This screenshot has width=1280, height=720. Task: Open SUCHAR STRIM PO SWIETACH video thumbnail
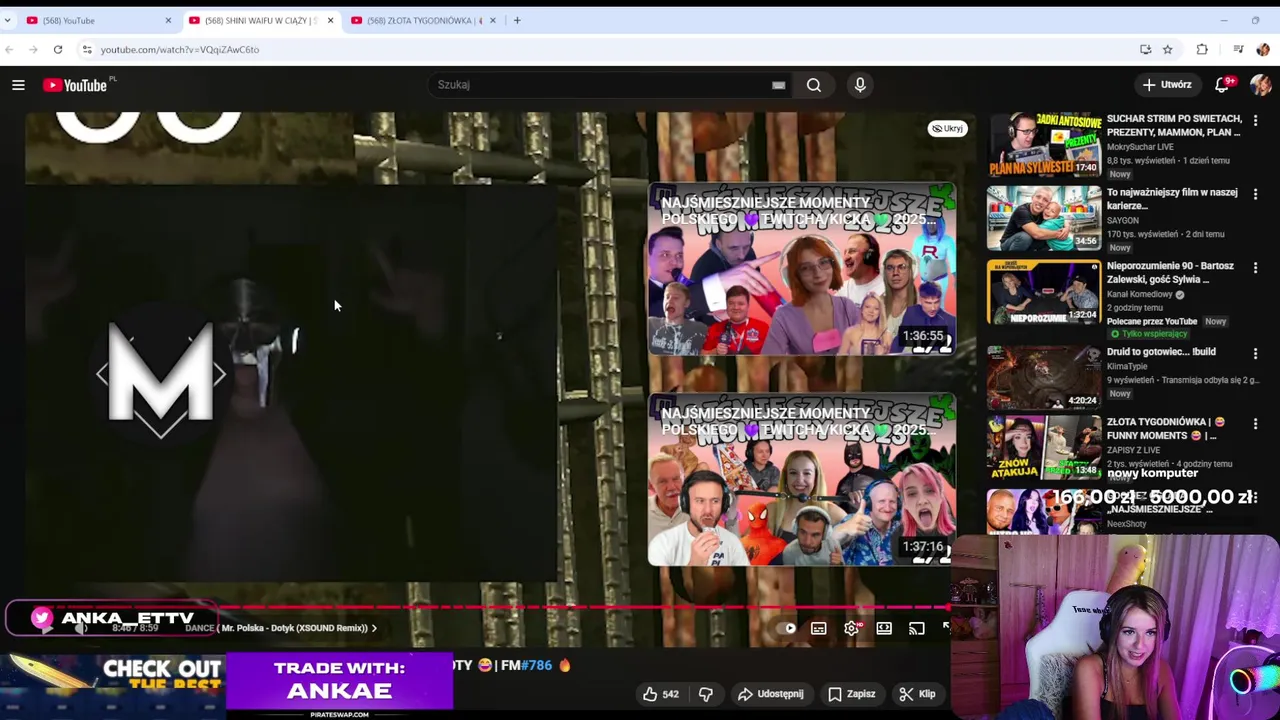pyautogui.click(x=1044, y=145)
